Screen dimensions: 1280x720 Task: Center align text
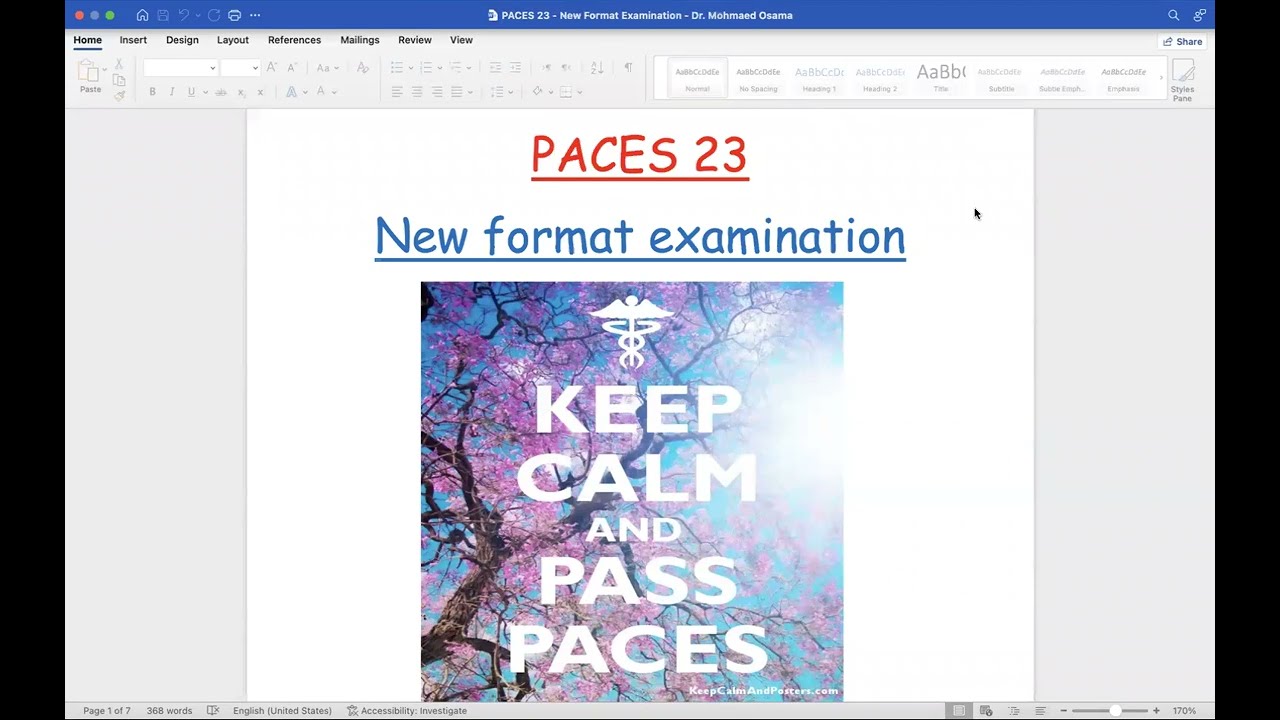[417, 92]
